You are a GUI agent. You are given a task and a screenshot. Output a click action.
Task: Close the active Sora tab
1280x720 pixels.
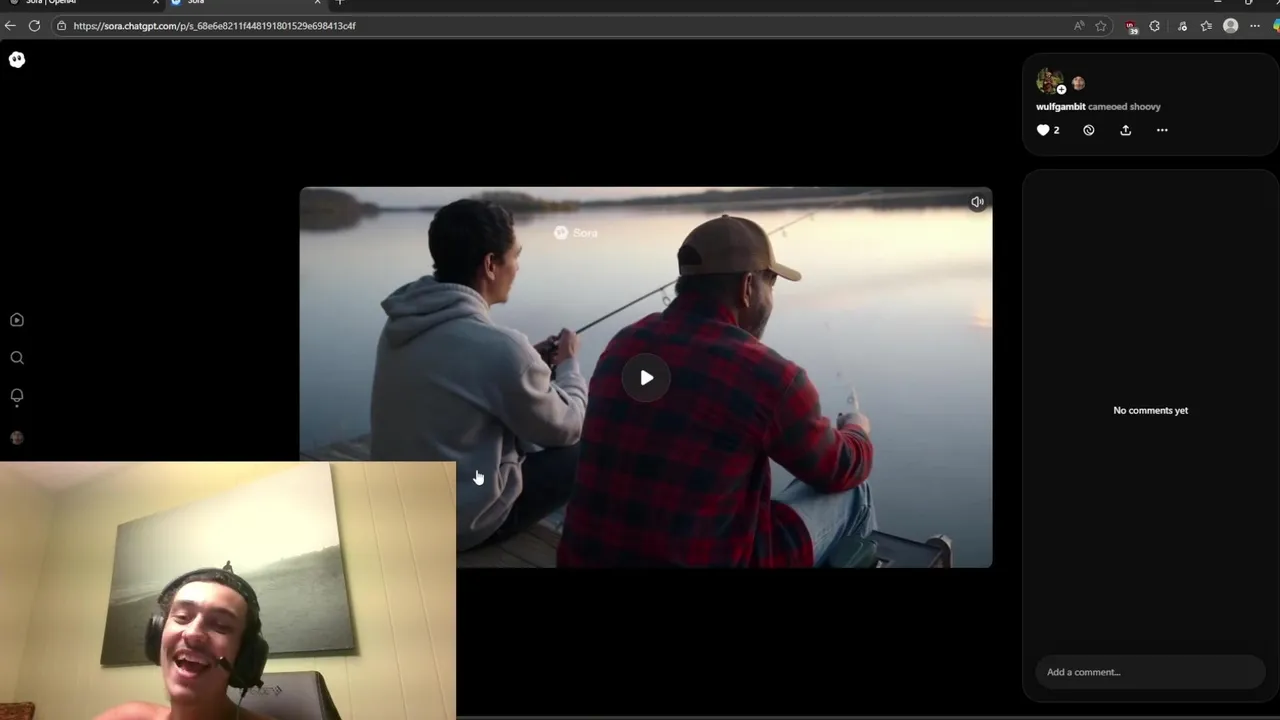(318, 3)
